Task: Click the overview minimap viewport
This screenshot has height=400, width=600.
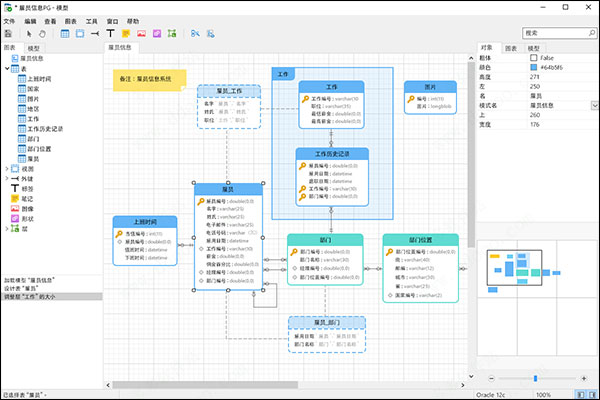Action: click(514, 268)
